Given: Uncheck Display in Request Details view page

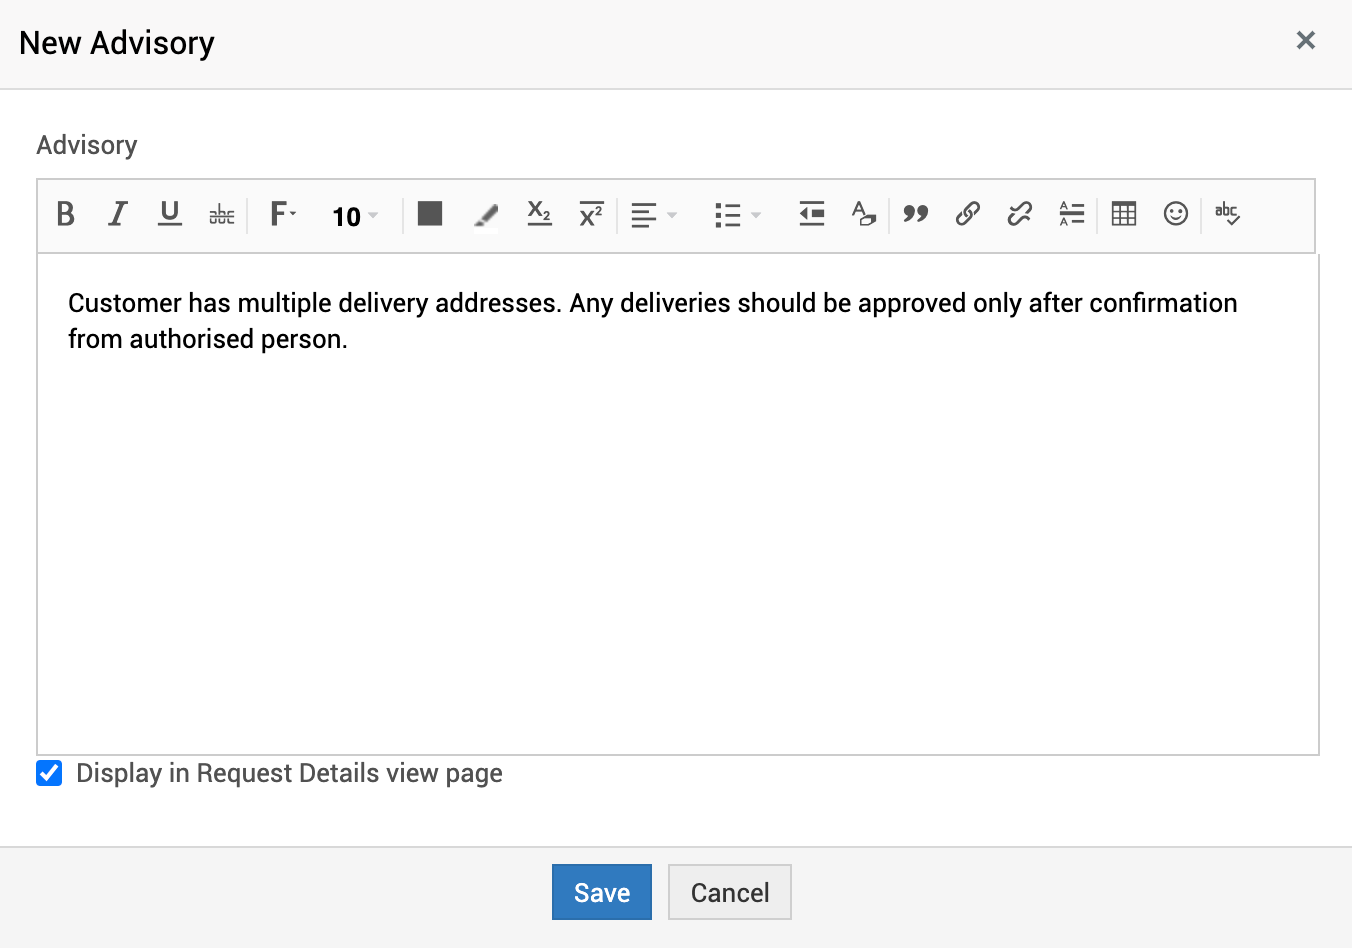Looking at the screenshot, I should 49,773.
